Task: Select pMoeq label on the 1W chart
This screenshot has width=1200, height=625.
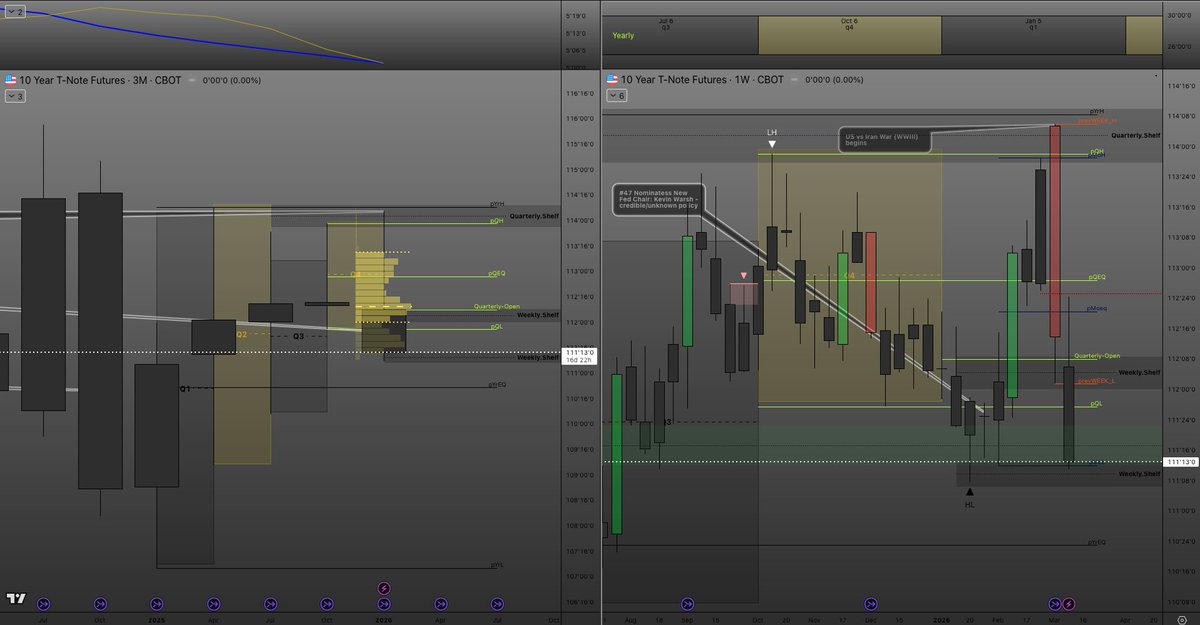Action: [1097, 309]
